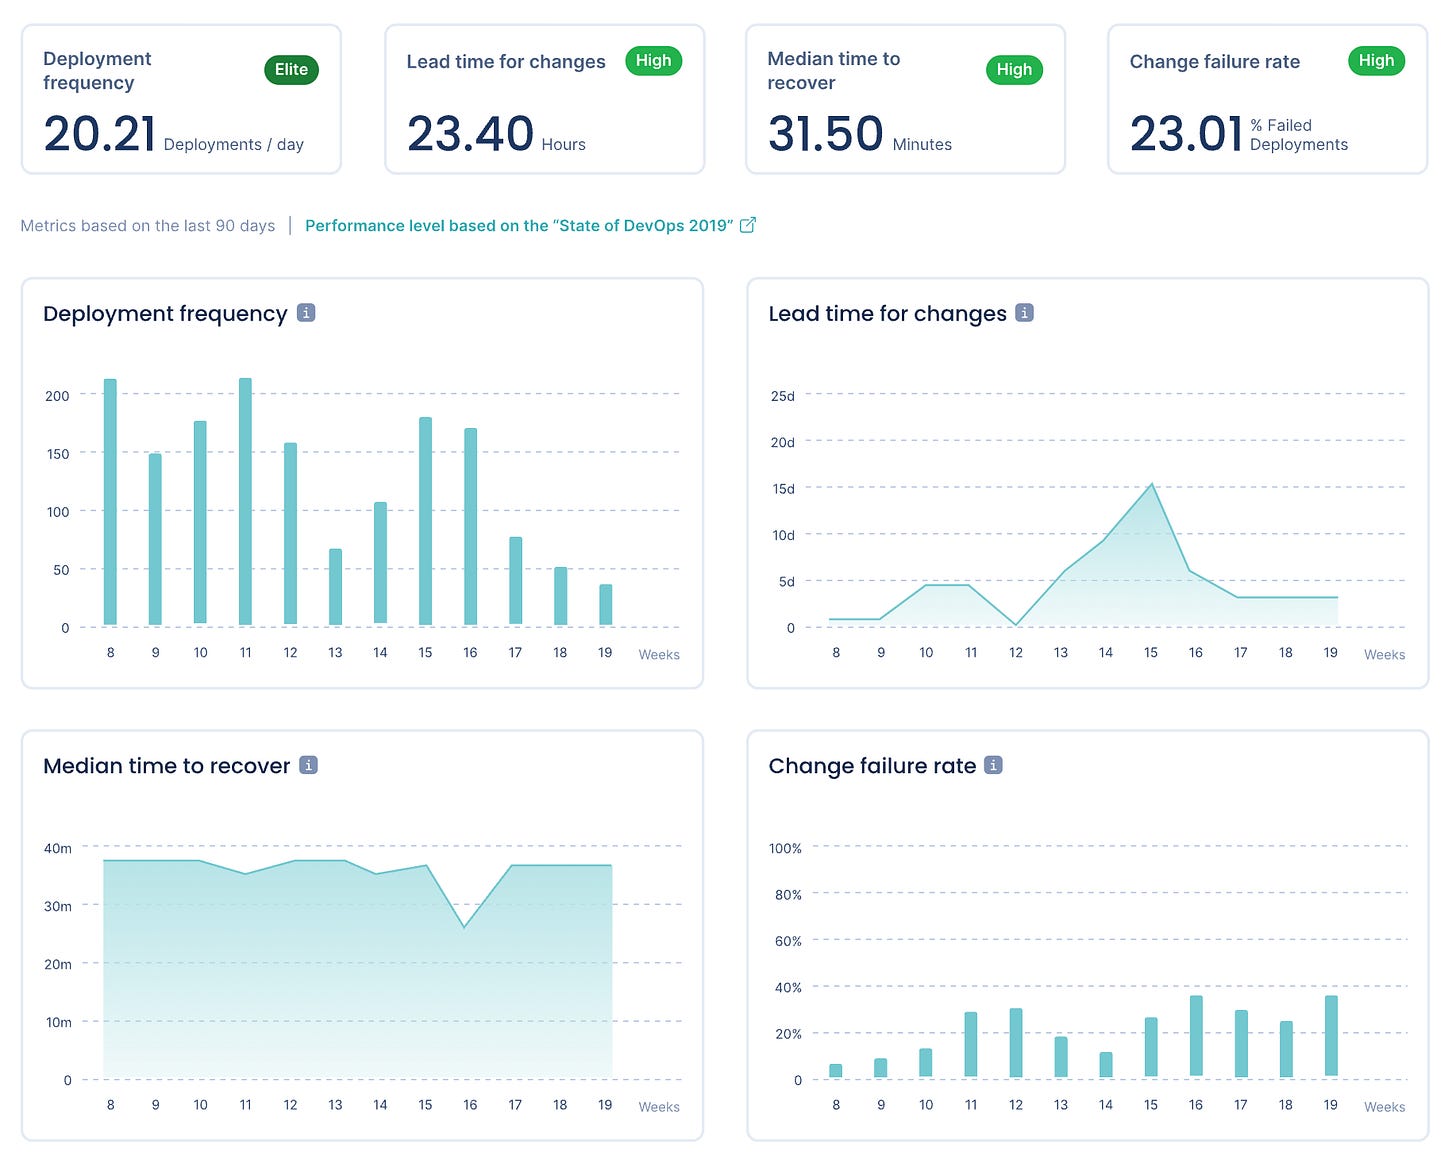Click the High badge on Lead time card
Image resolution: width=1456 pixels, height=1175 pixels.
pos(654,61)
